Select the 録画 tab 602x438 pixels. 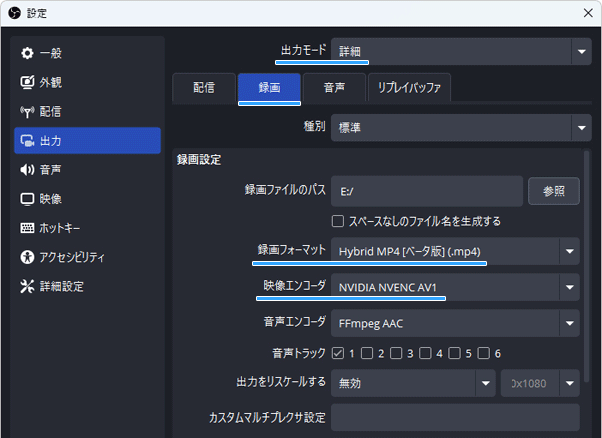[269, 88]
